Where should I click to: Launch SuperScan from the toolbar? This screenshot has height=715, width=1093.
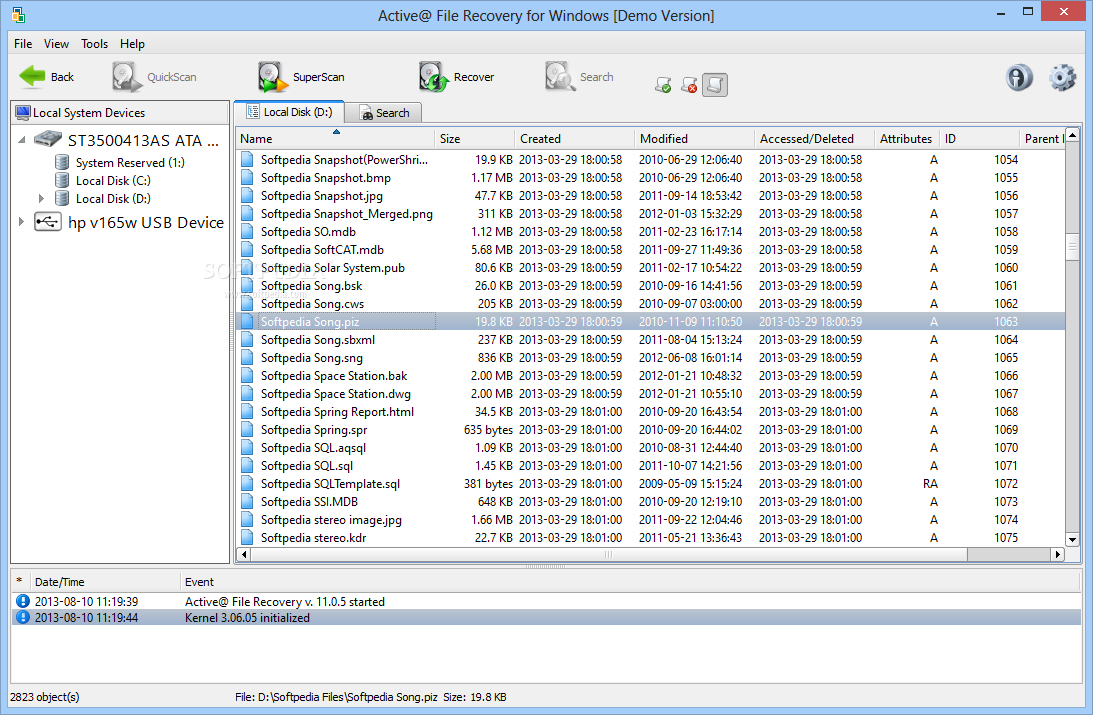pyautogui.click(x=300, y=77)
